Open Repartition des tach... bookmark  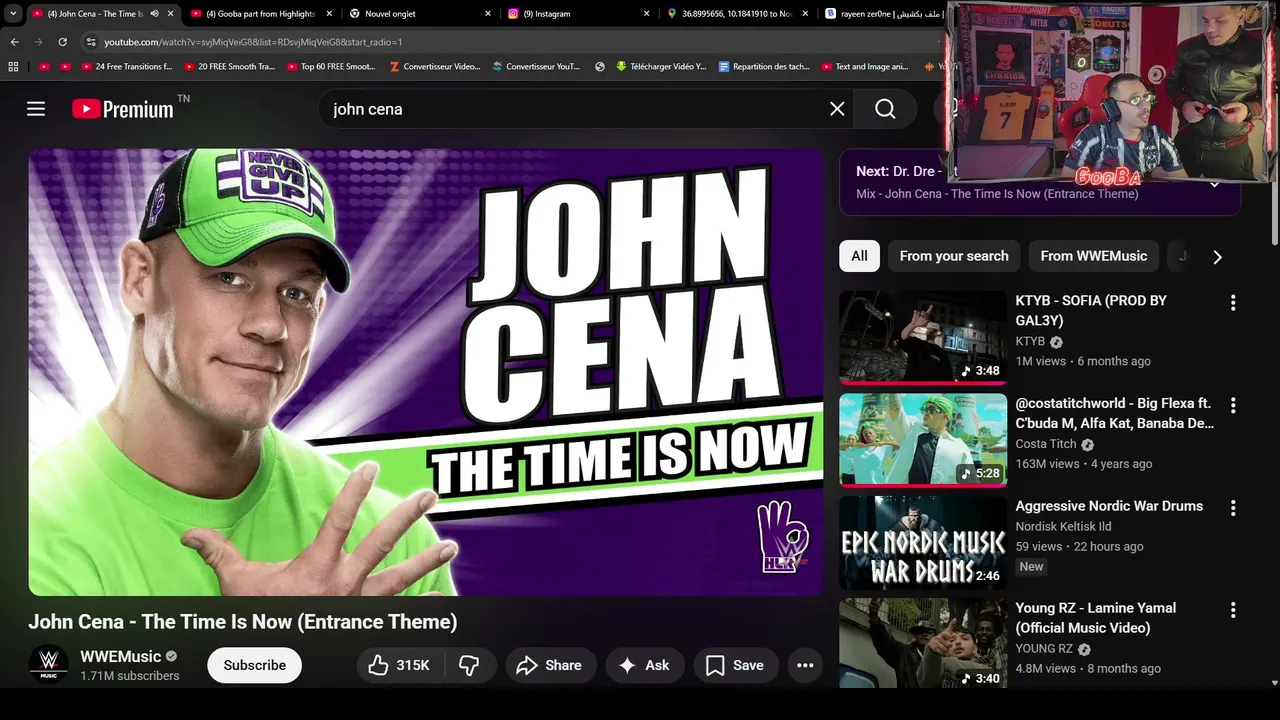tap(764, 67)
